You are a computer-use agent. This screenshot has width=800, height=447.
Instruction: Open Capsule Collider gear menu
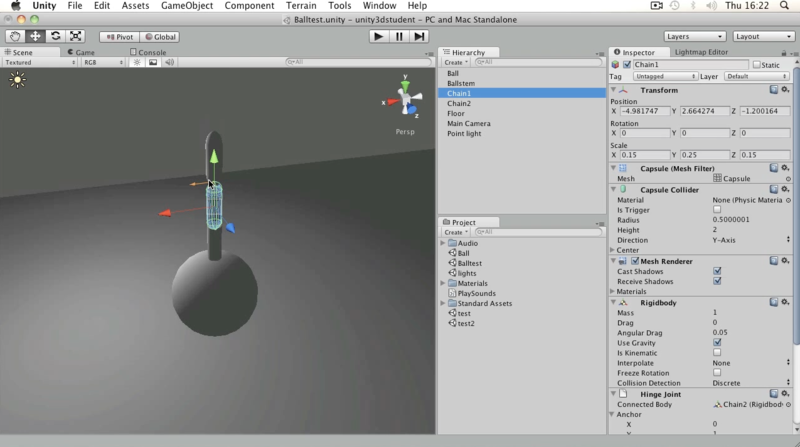pyautogui.click(x=786, y=189)
